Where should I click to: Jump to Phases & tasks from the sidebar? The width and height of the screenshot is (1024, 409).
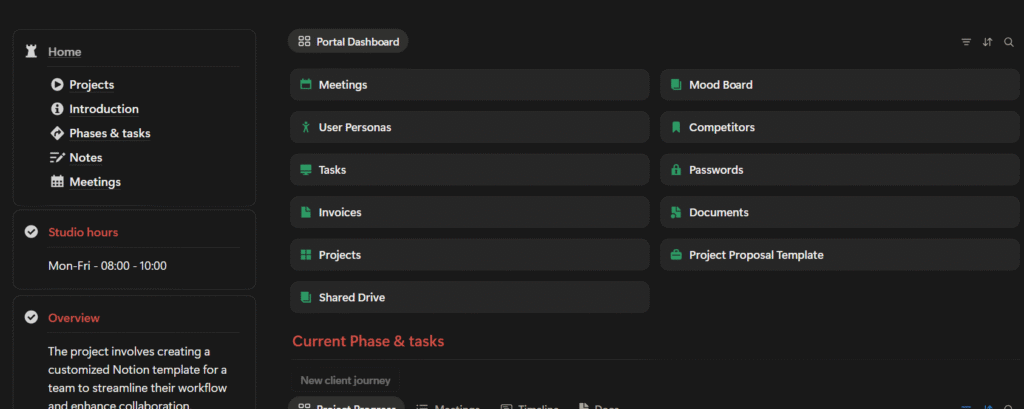(110, 133)
